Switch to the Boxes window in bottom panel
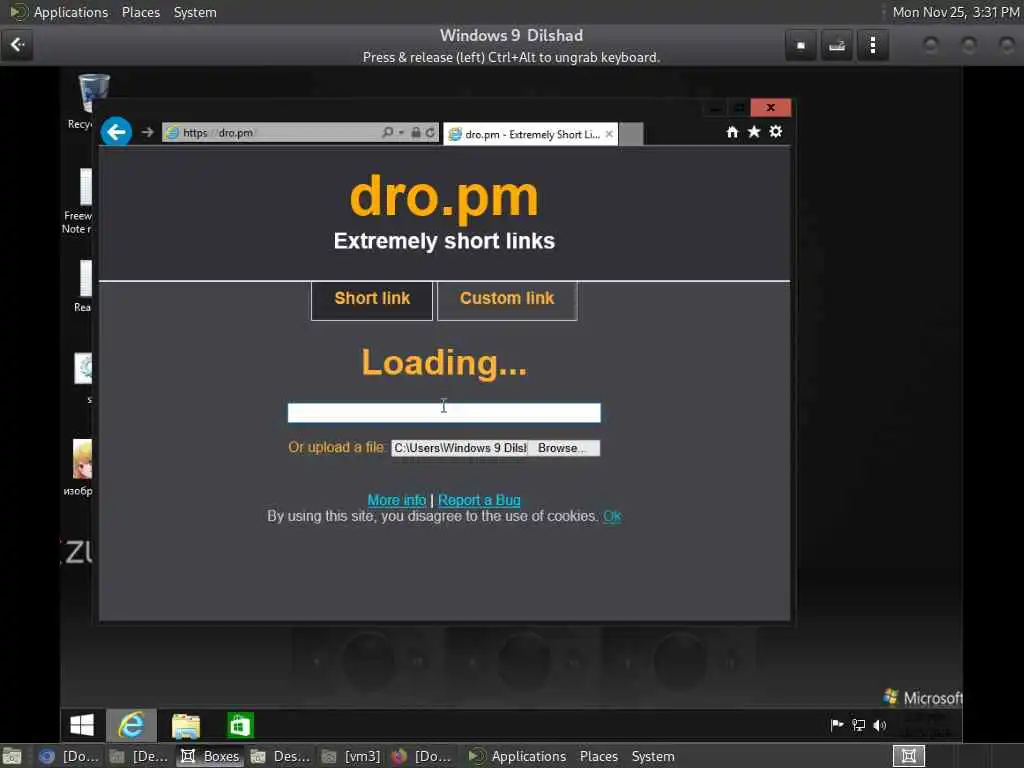 tap(210, 756)
